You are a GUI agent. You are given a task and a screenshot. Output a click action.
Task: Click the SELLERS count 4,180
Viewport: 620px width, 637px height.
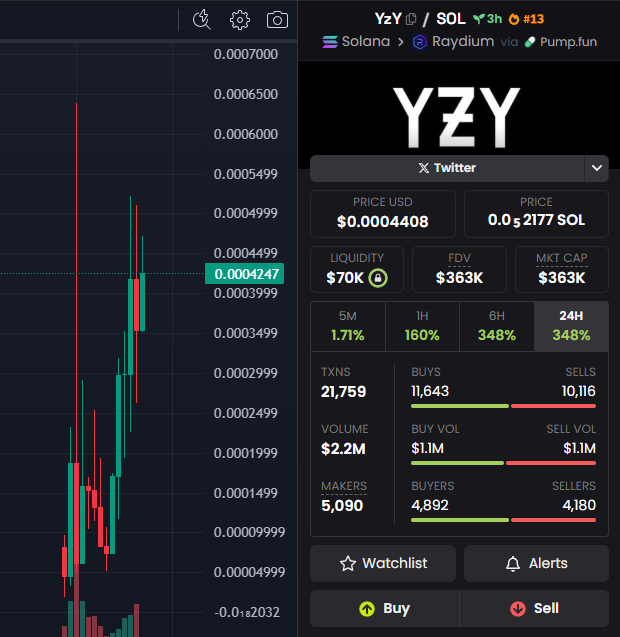pos(579,505)
